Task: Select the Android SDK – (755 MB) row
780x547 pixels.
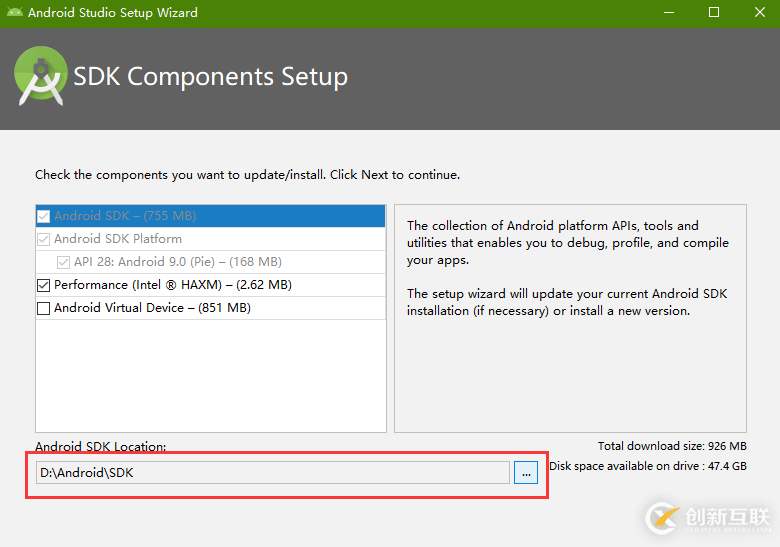Action: pos(210,216)
